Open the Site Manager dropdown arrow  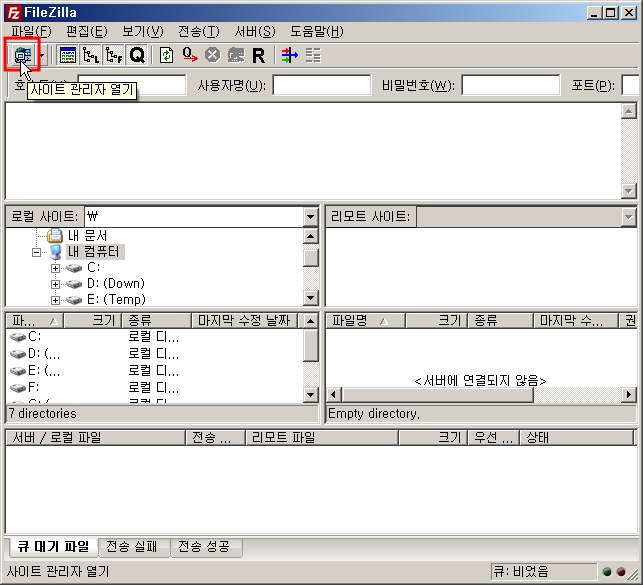point(41,55)
